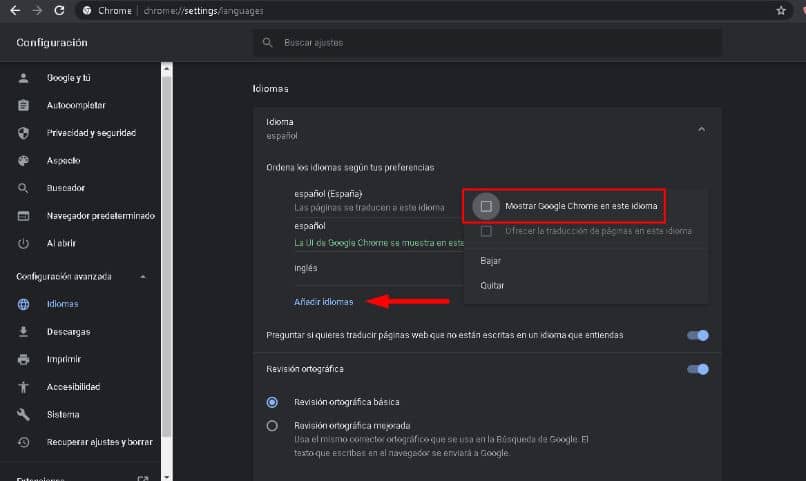Viewport: 806px width, 481px height.
Task: Click the clipboard icon for Autocompletar
Action: point(23,105)
